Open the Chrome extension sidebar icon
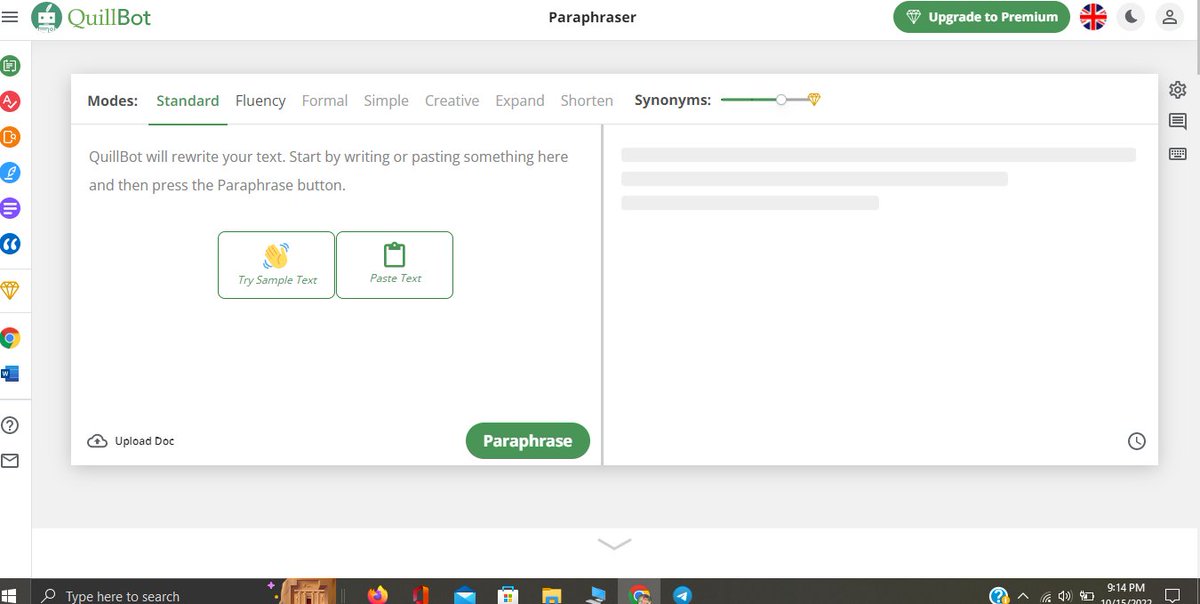Image resolution: width=1200 pixels, height=604 pixels. click(x=10, y=338)
